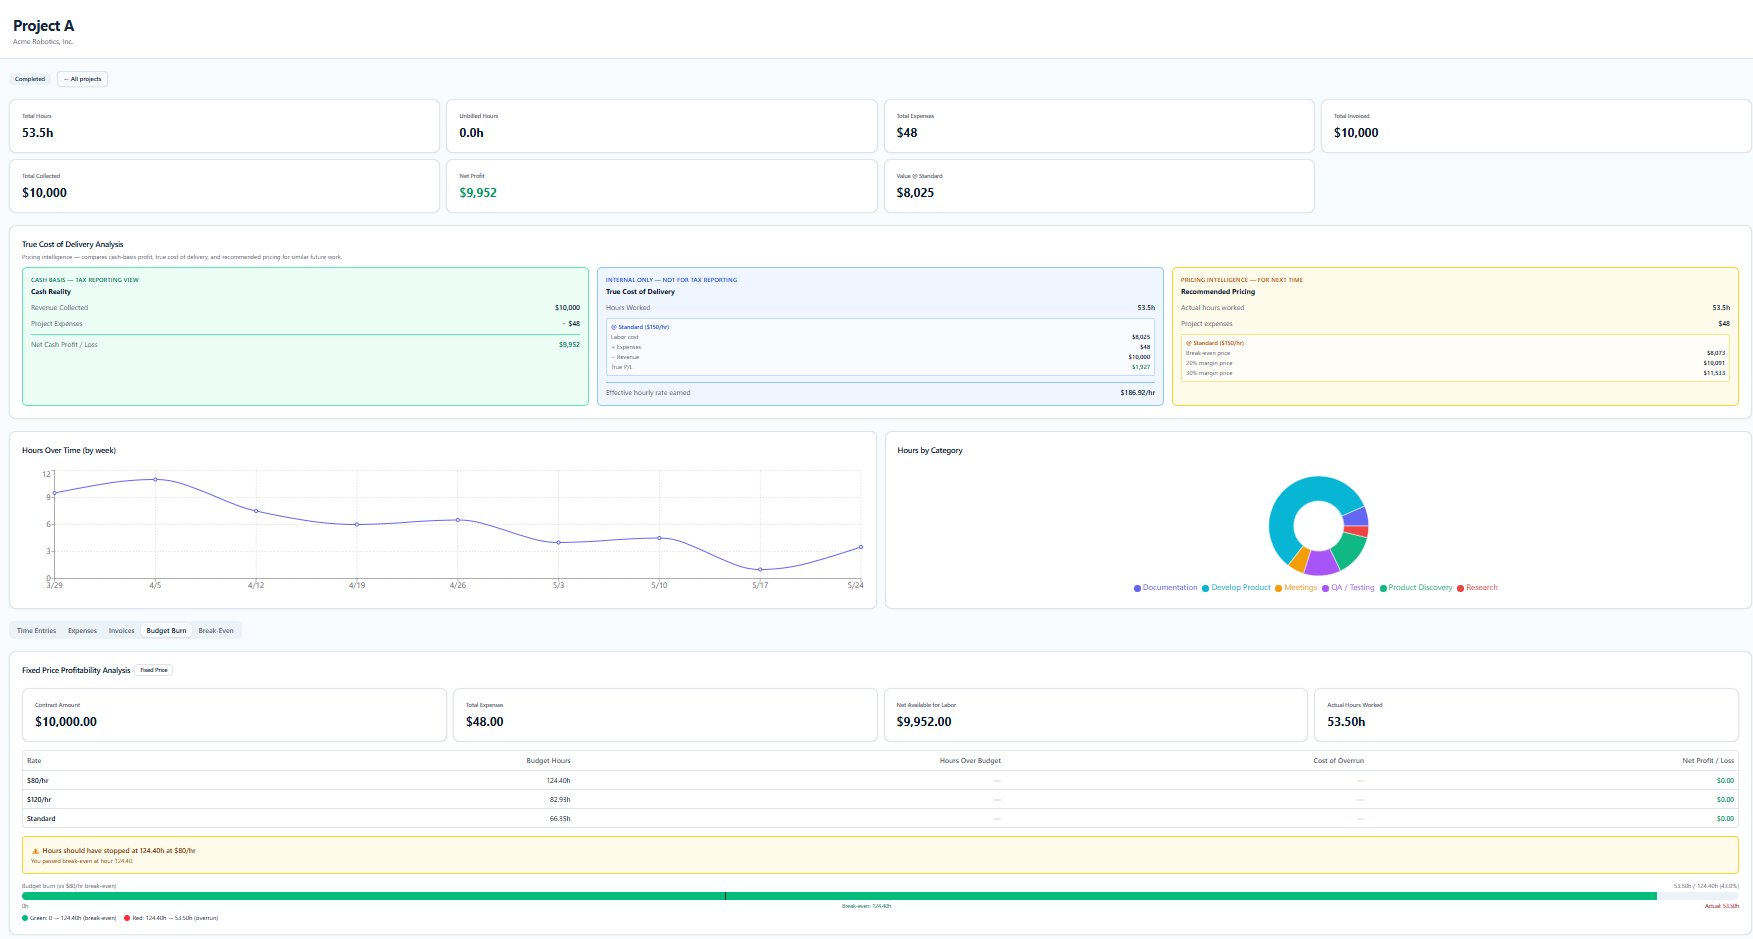Click the Net Cash Profit / Loss row
The image size is (1753, 939).
[x=305, y=345]
